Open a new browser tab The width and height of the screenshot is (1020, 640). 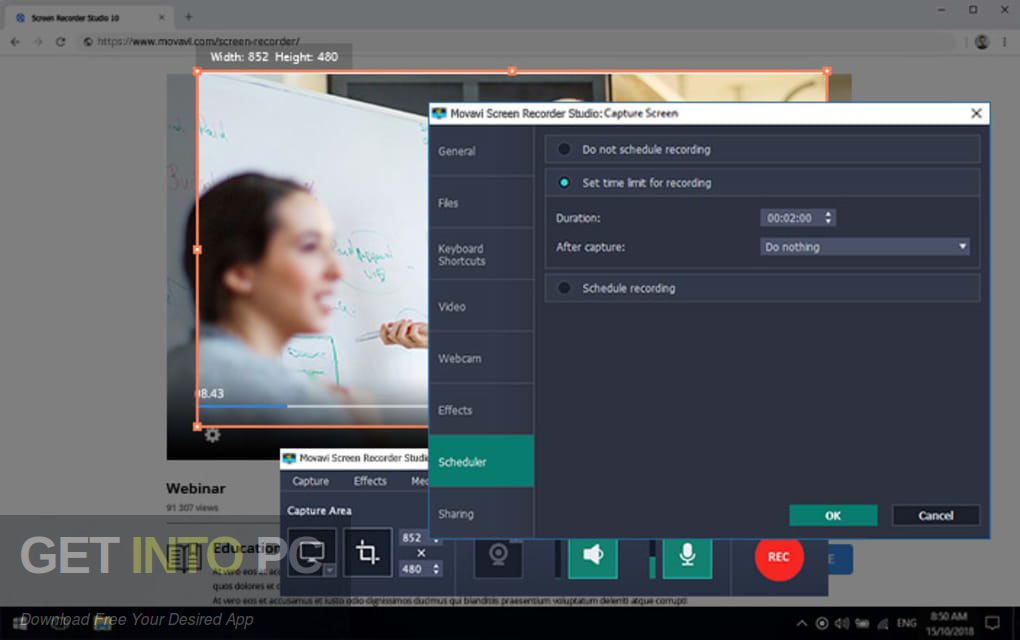[189, 17]
